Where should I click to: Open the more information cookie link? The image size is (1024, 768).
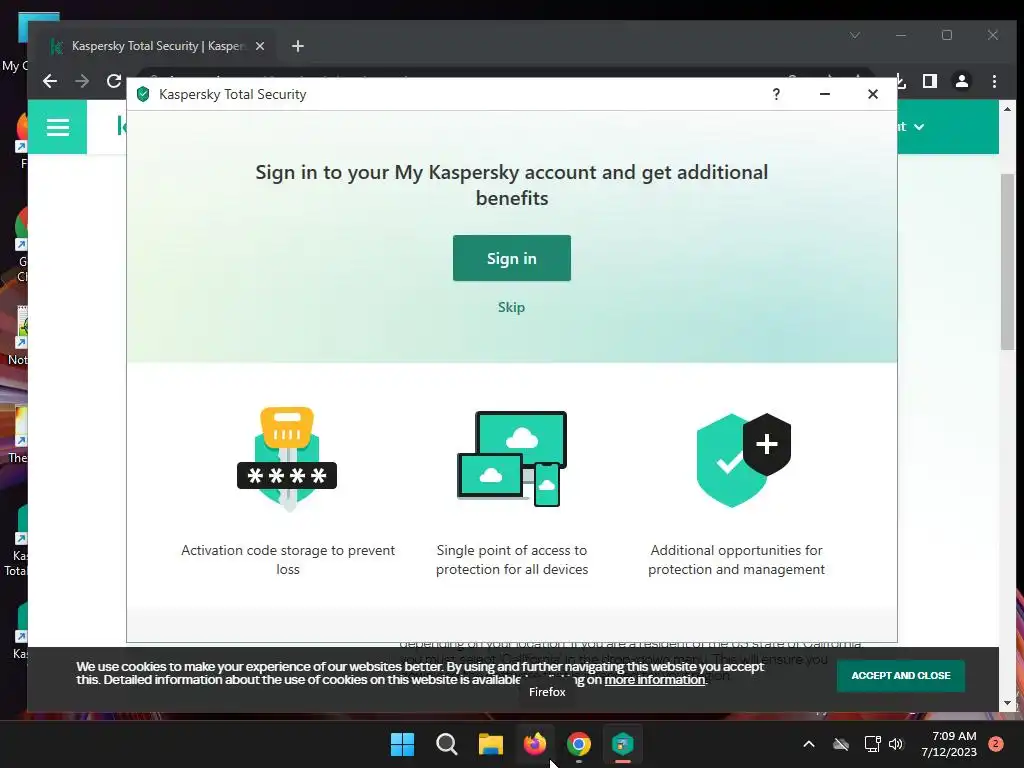point(655,680)
